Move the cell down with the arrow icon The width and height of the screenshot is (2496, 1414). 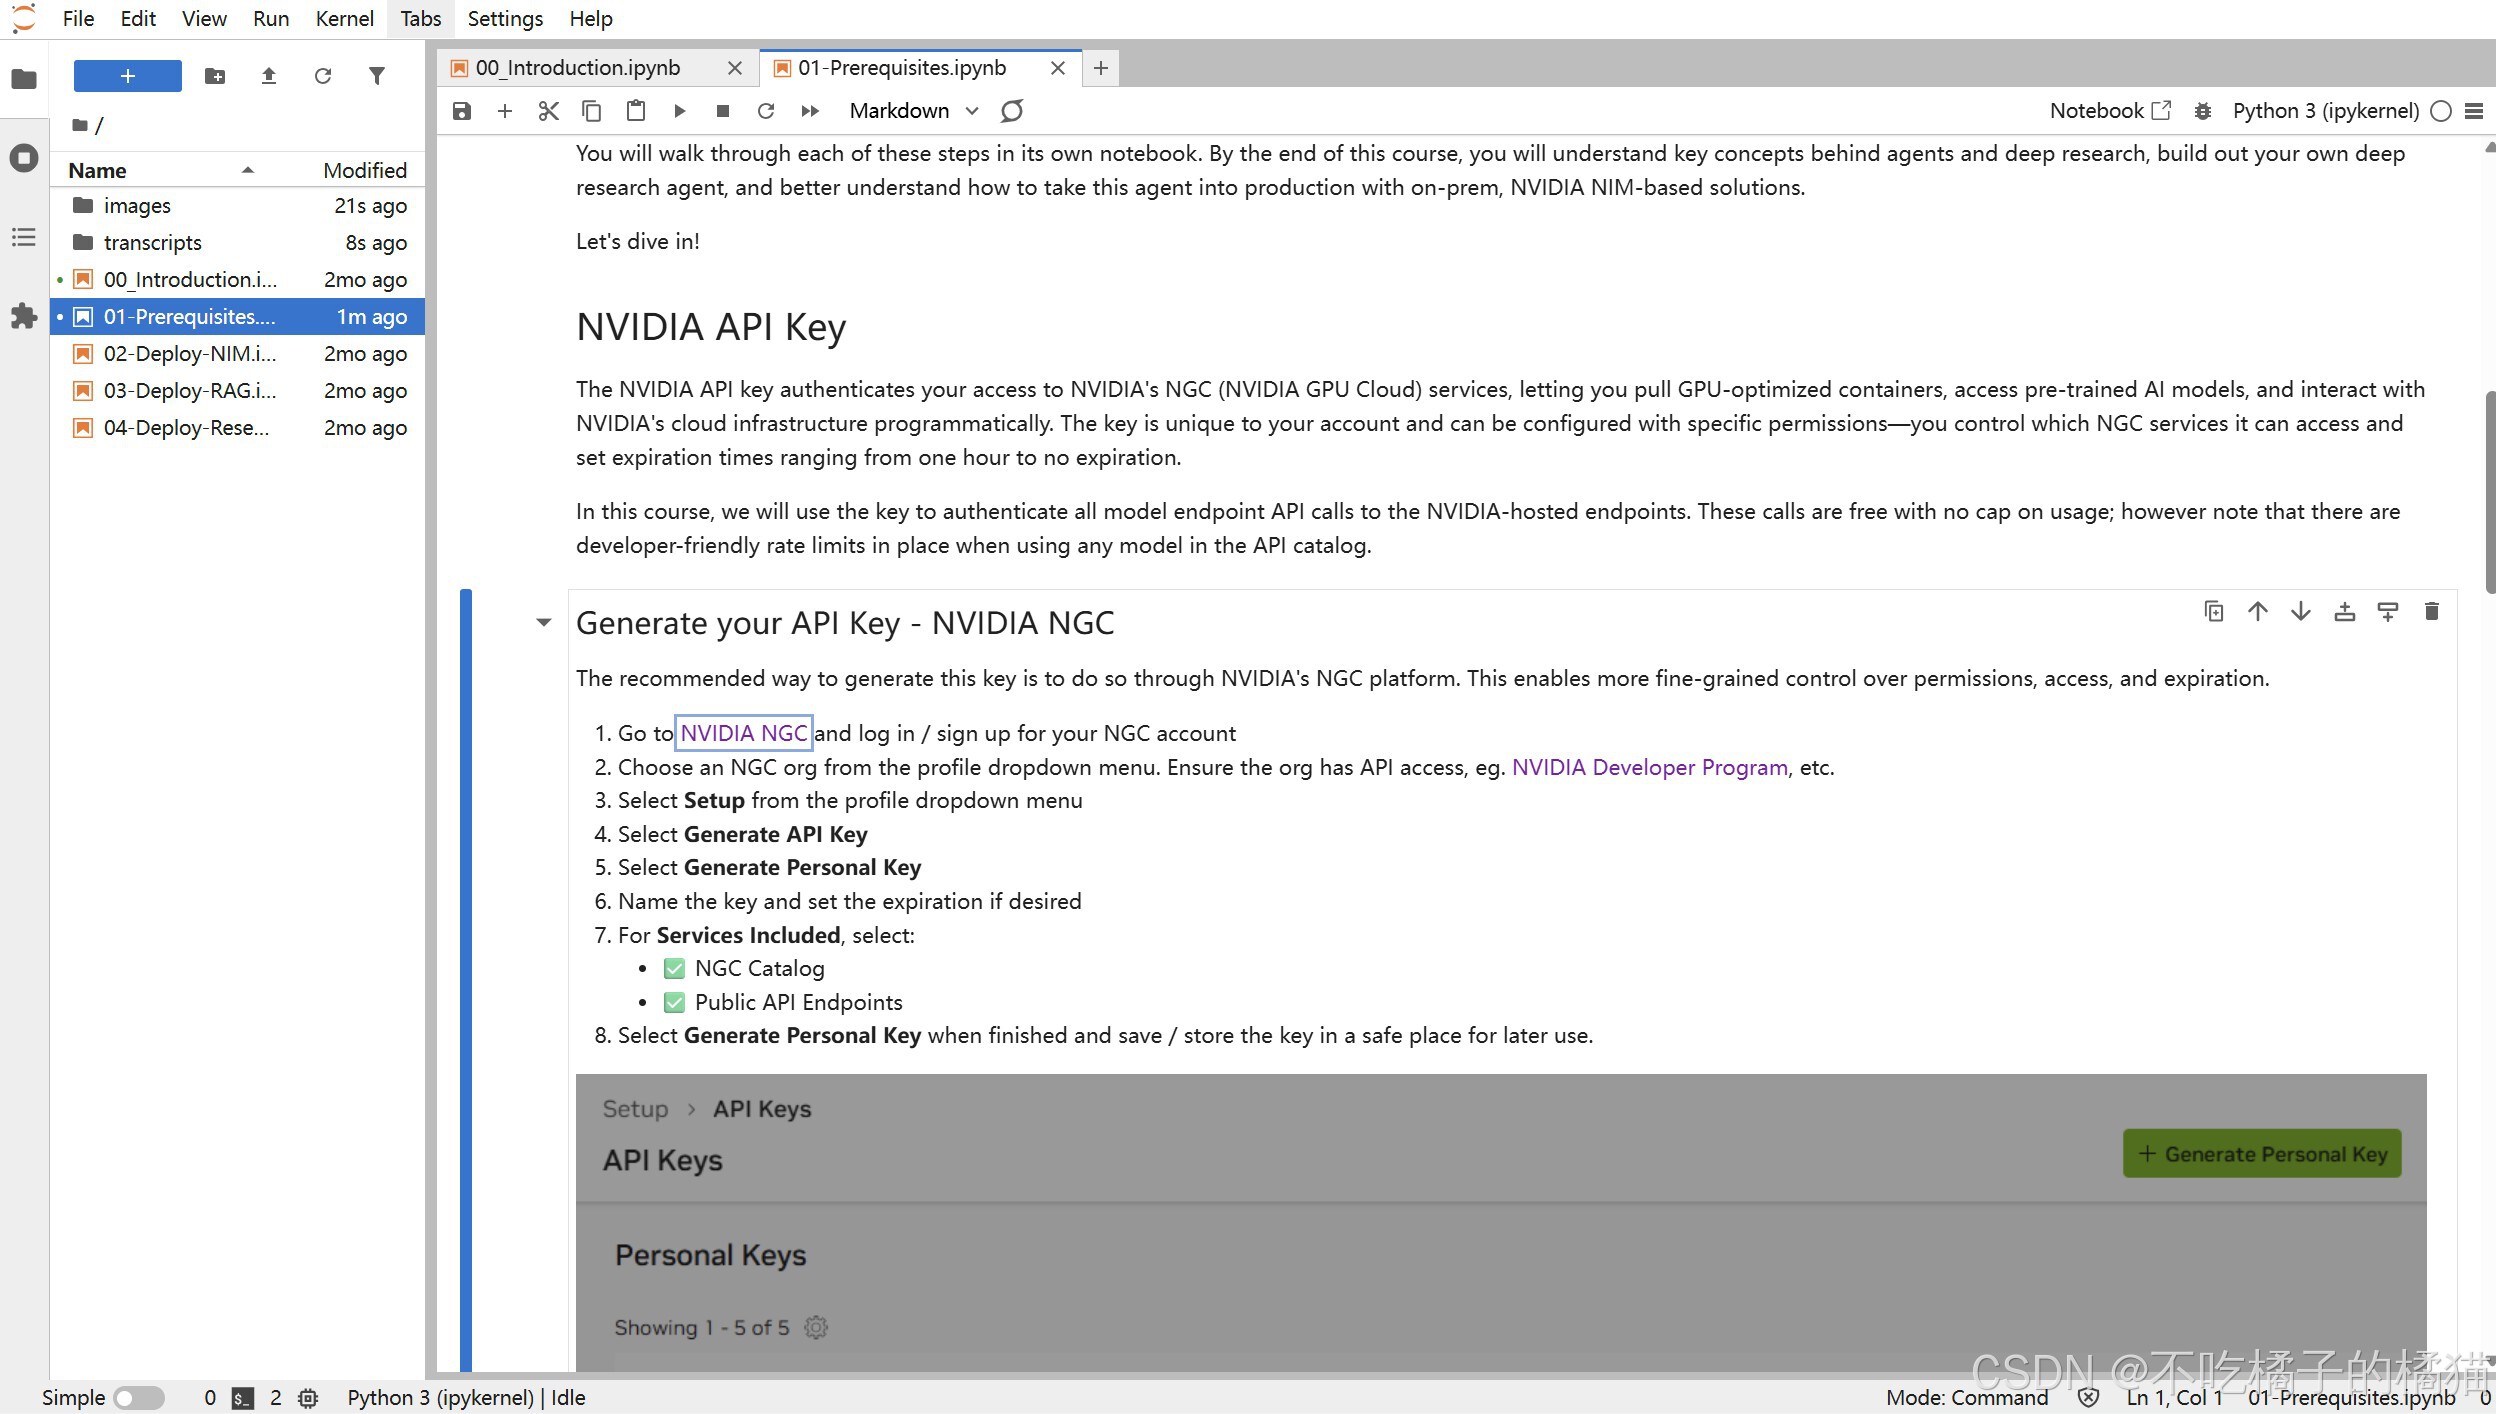click(x=2300, y=611)
